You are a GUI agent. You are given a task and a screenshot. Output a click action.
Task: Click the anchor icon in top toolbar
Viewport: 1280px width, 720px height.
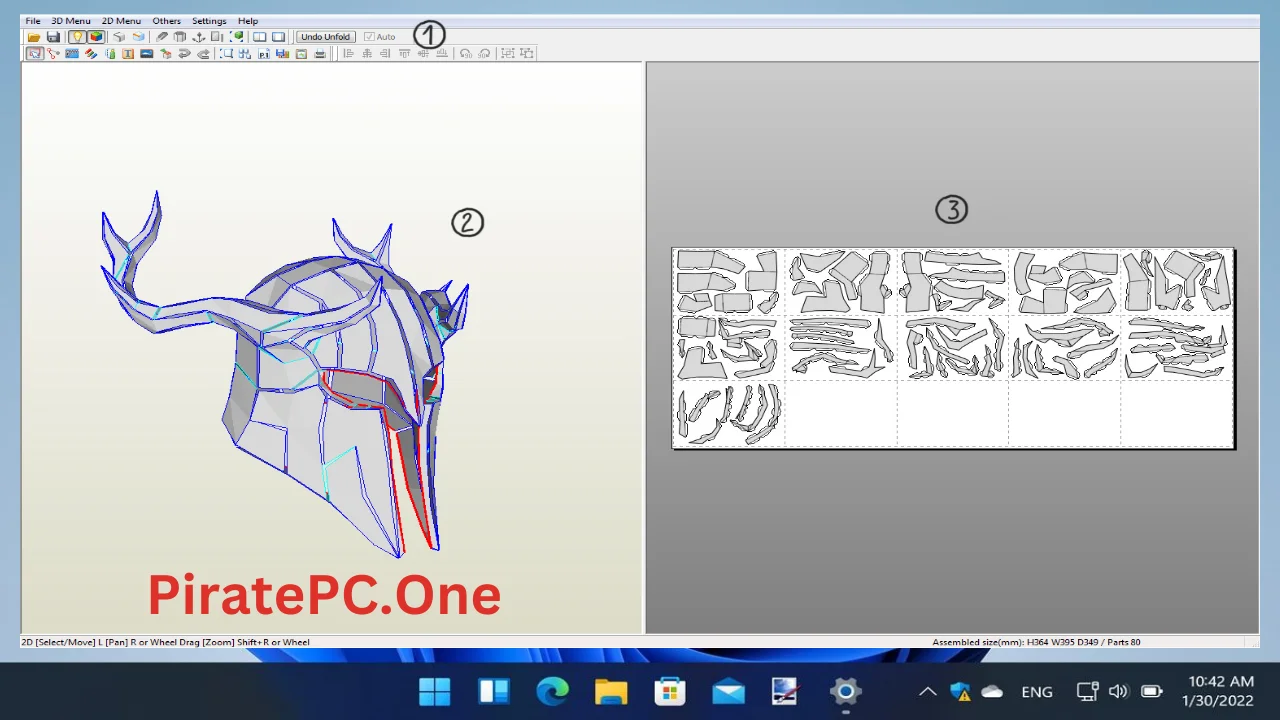(x=199, y=37)
